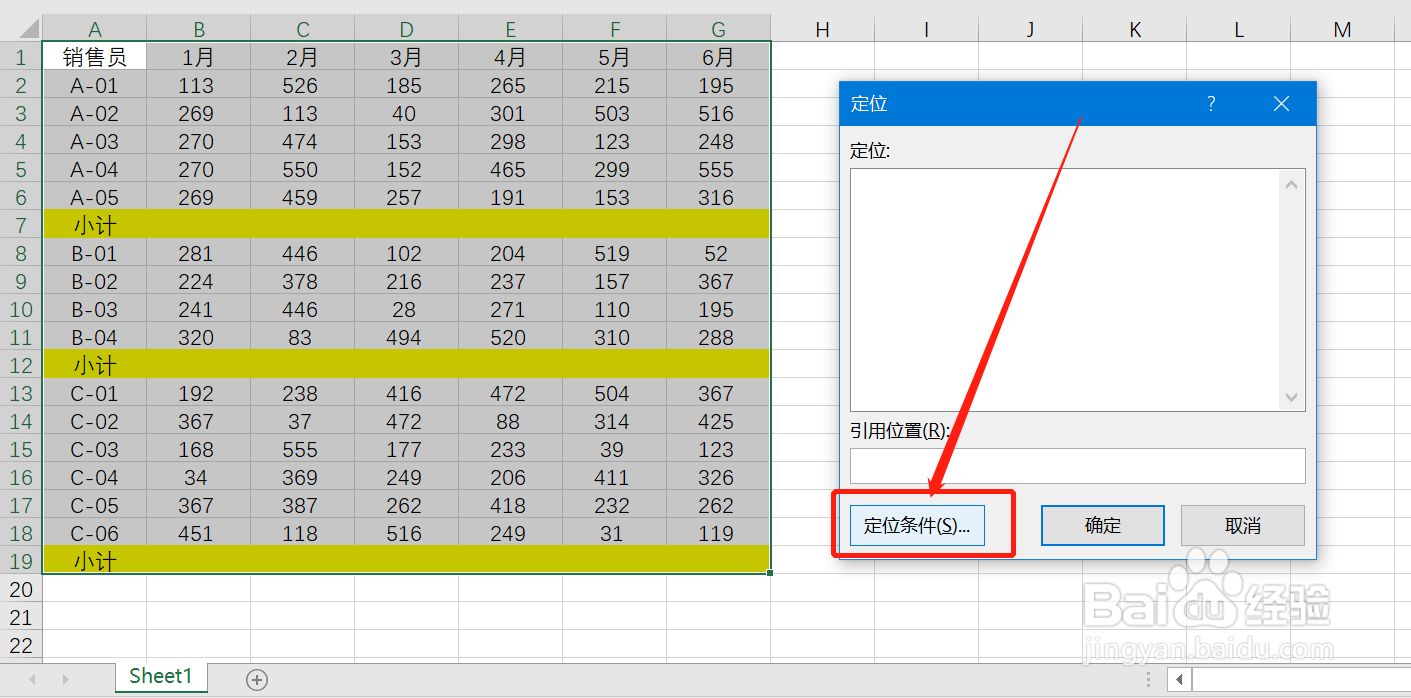Select column G header
This screenshot has width=1411, height=698.
[717, 27]
